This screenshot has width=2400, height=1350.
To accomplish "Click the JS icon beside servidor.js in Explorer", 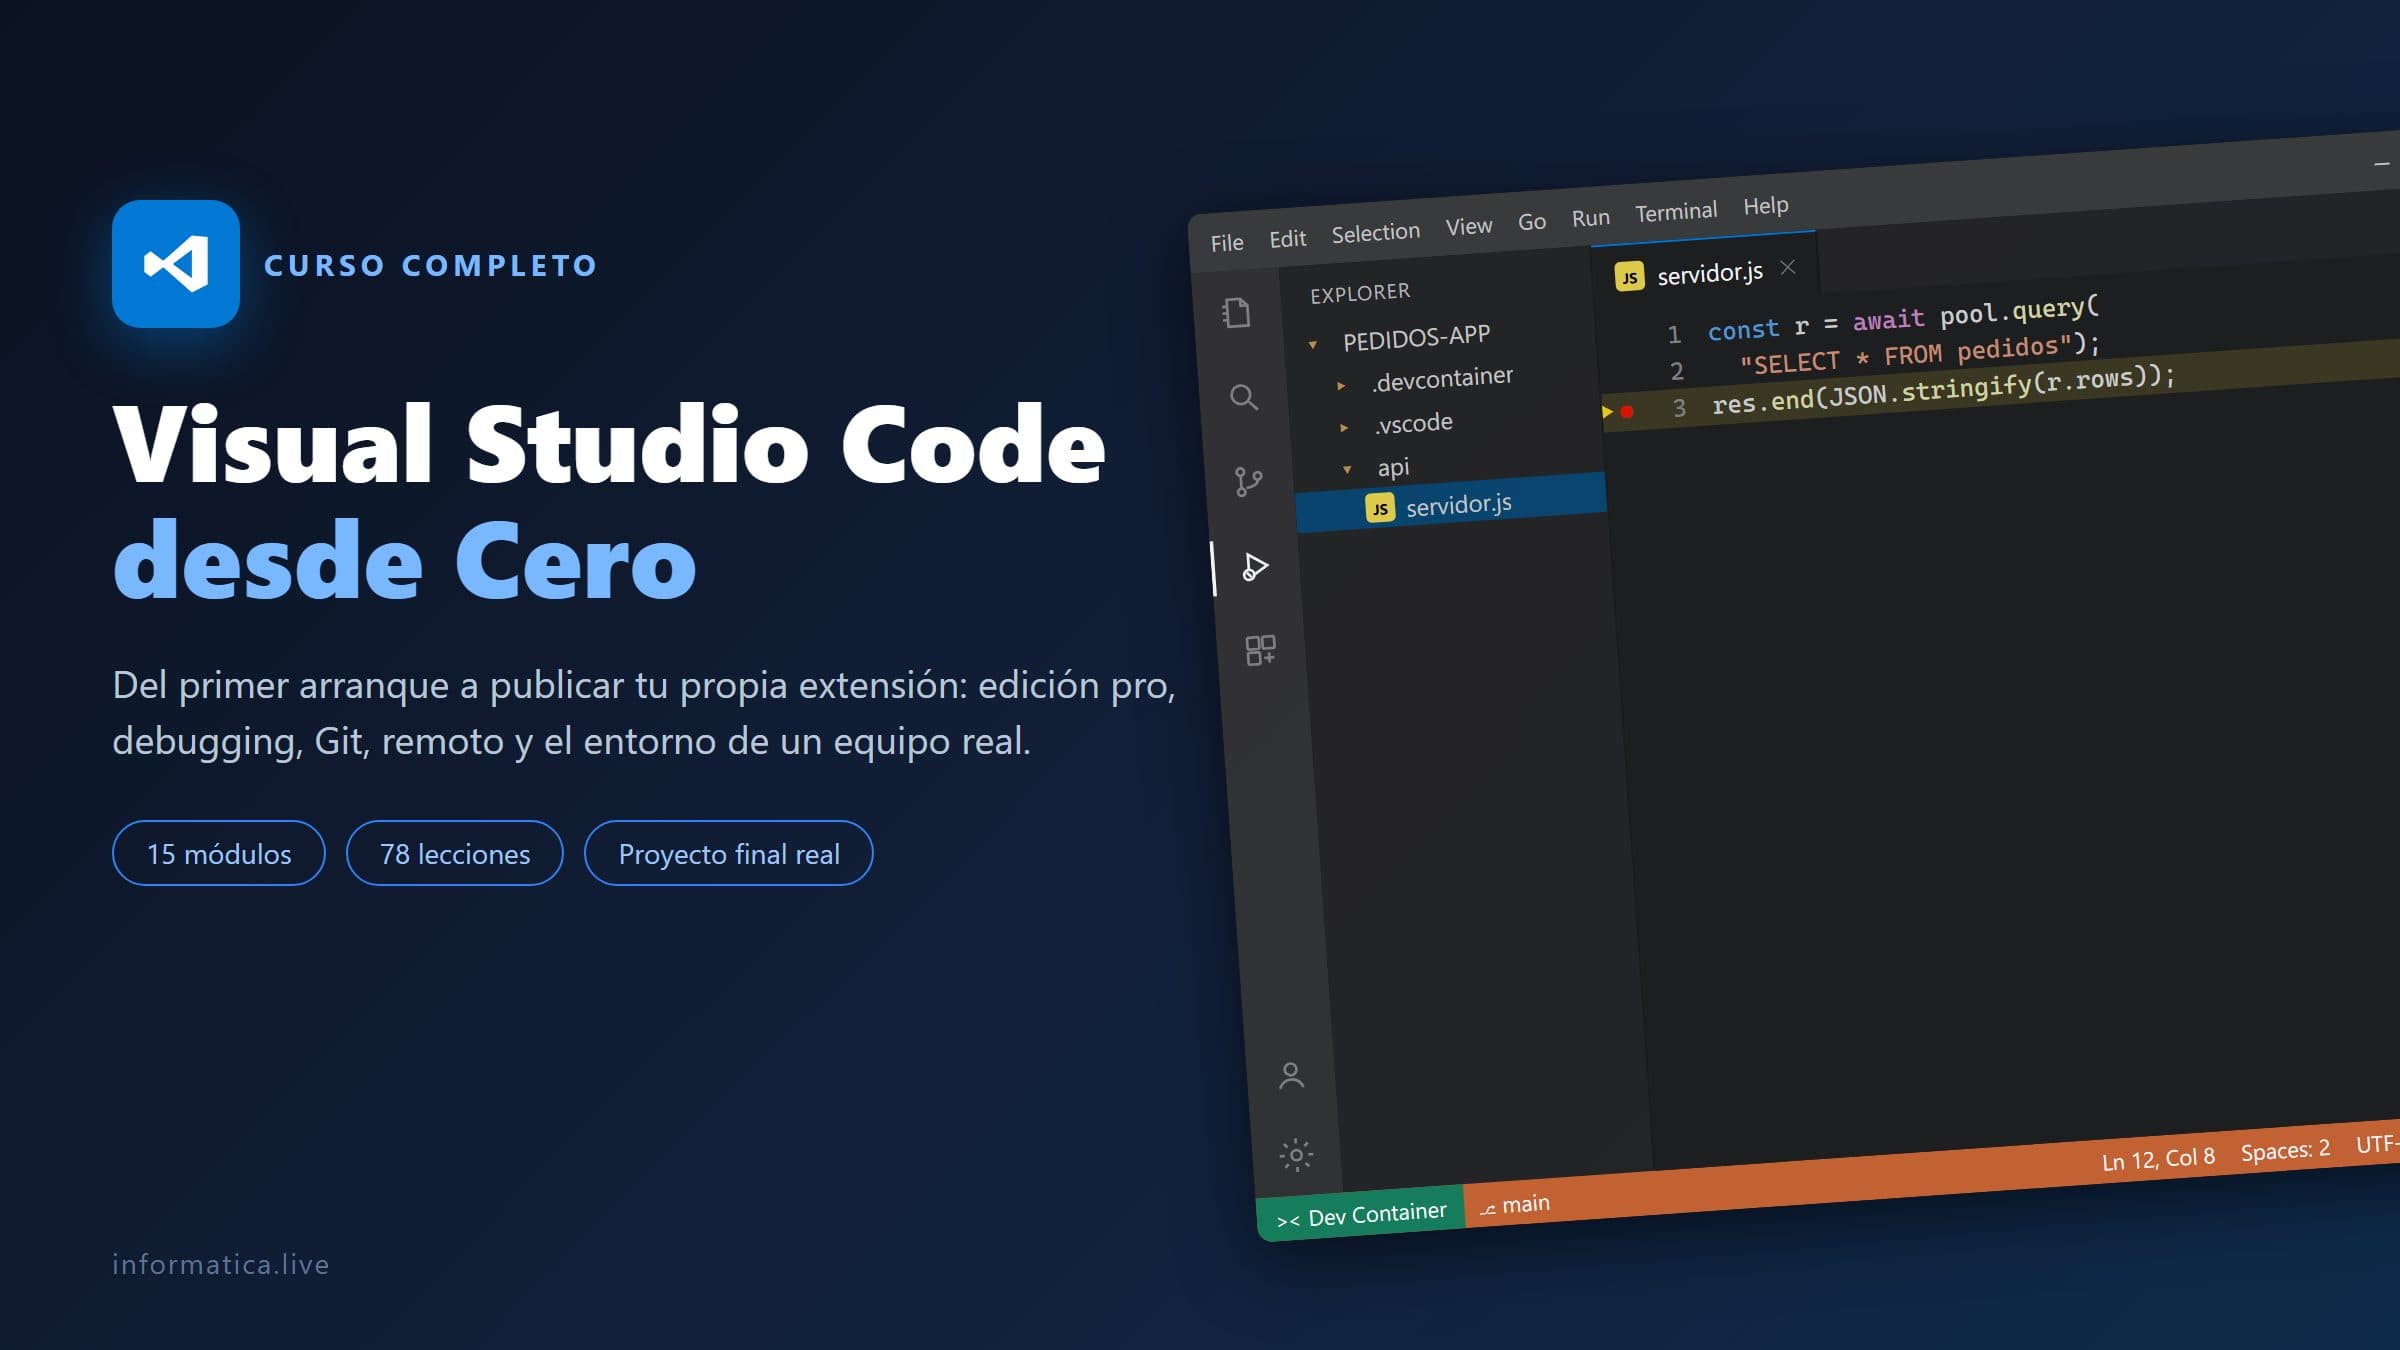I will click(1380, 508).
